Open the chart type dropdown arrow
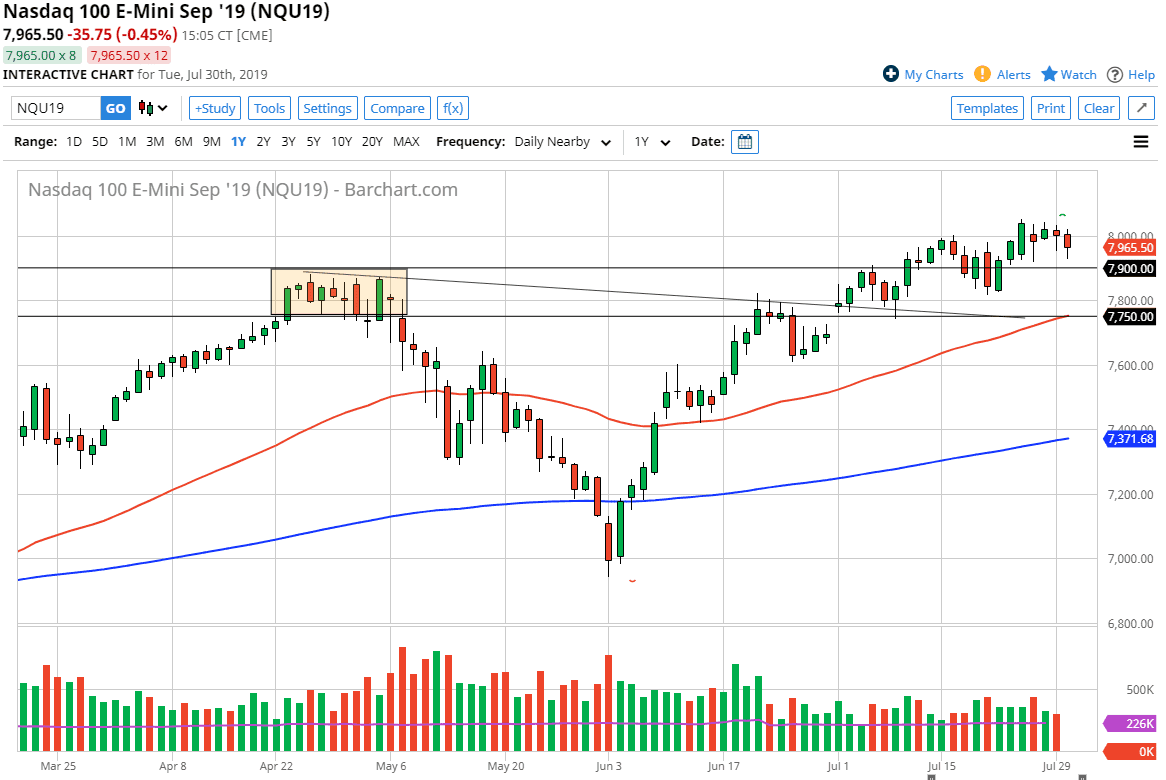 tap(163, 108)
